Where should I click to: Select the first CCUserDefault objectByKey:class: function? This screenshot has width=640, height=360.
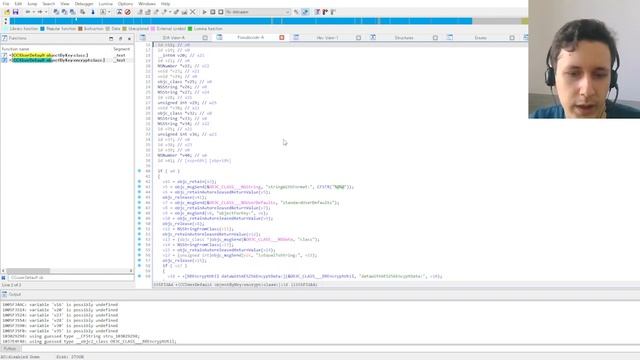click(49, 55)
